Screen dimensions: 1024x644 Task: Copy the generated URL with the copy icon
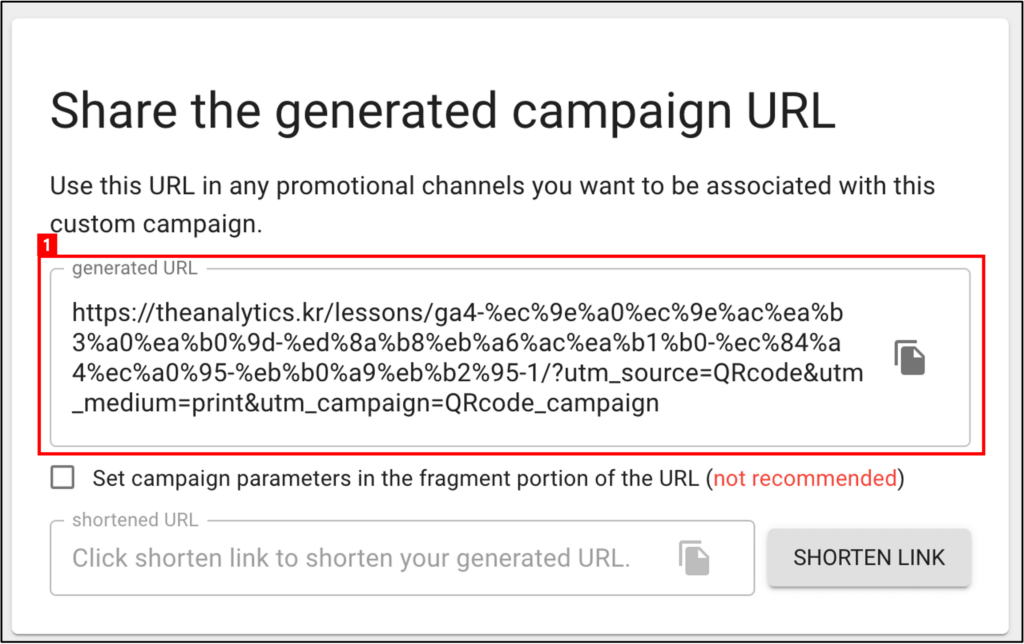click(x=910, y=357)
